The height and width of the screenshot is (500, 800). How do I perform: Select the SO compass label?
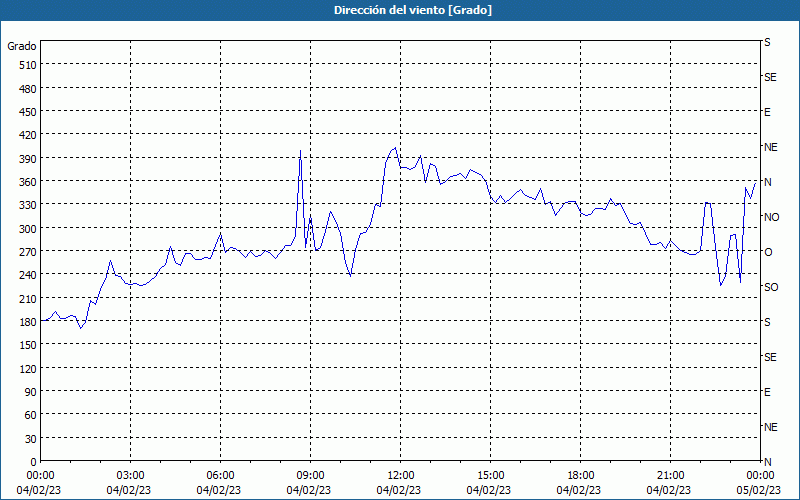click(x=771, y=287)
